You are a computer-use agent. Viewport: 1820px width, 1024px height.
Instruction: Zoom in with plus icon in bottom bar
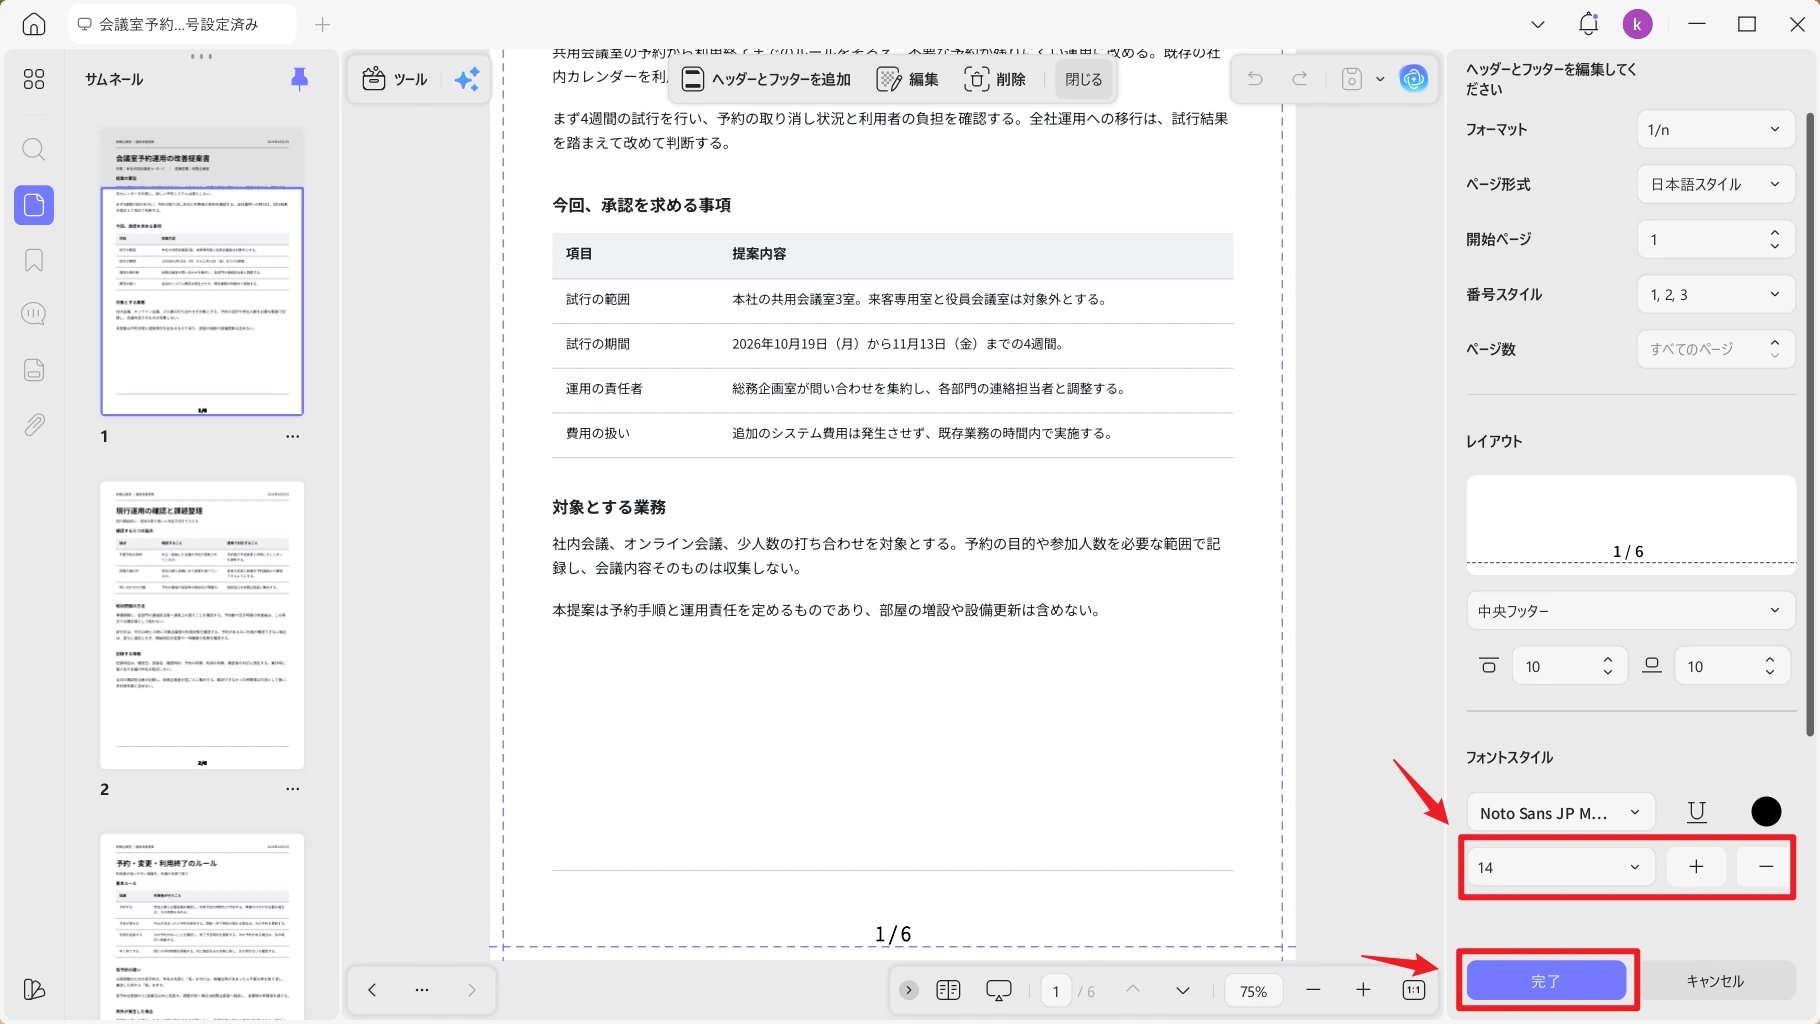click(1363, 989)
